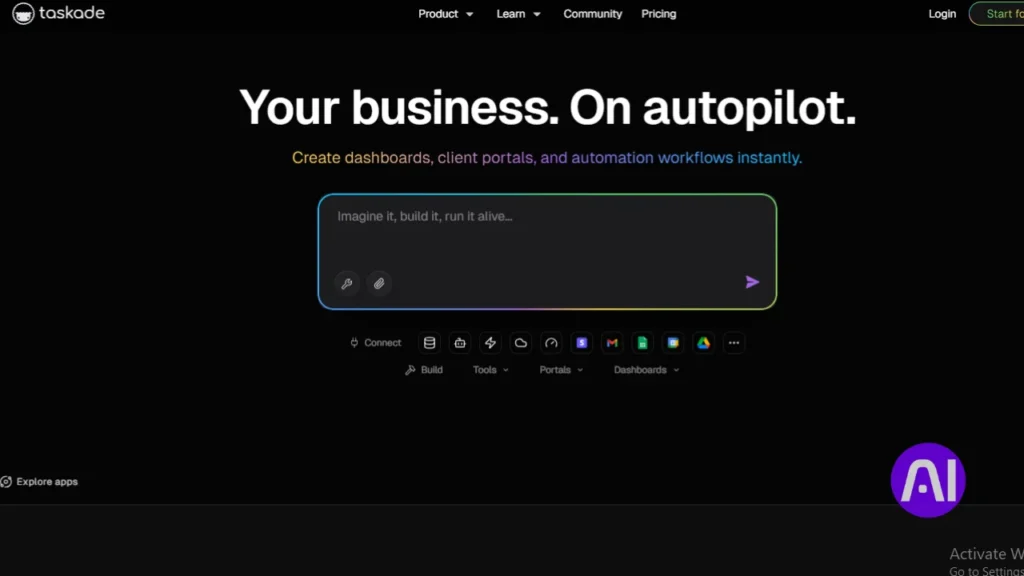
Task: Expand the Dashboards dropdown
Action: pos(644,369)
